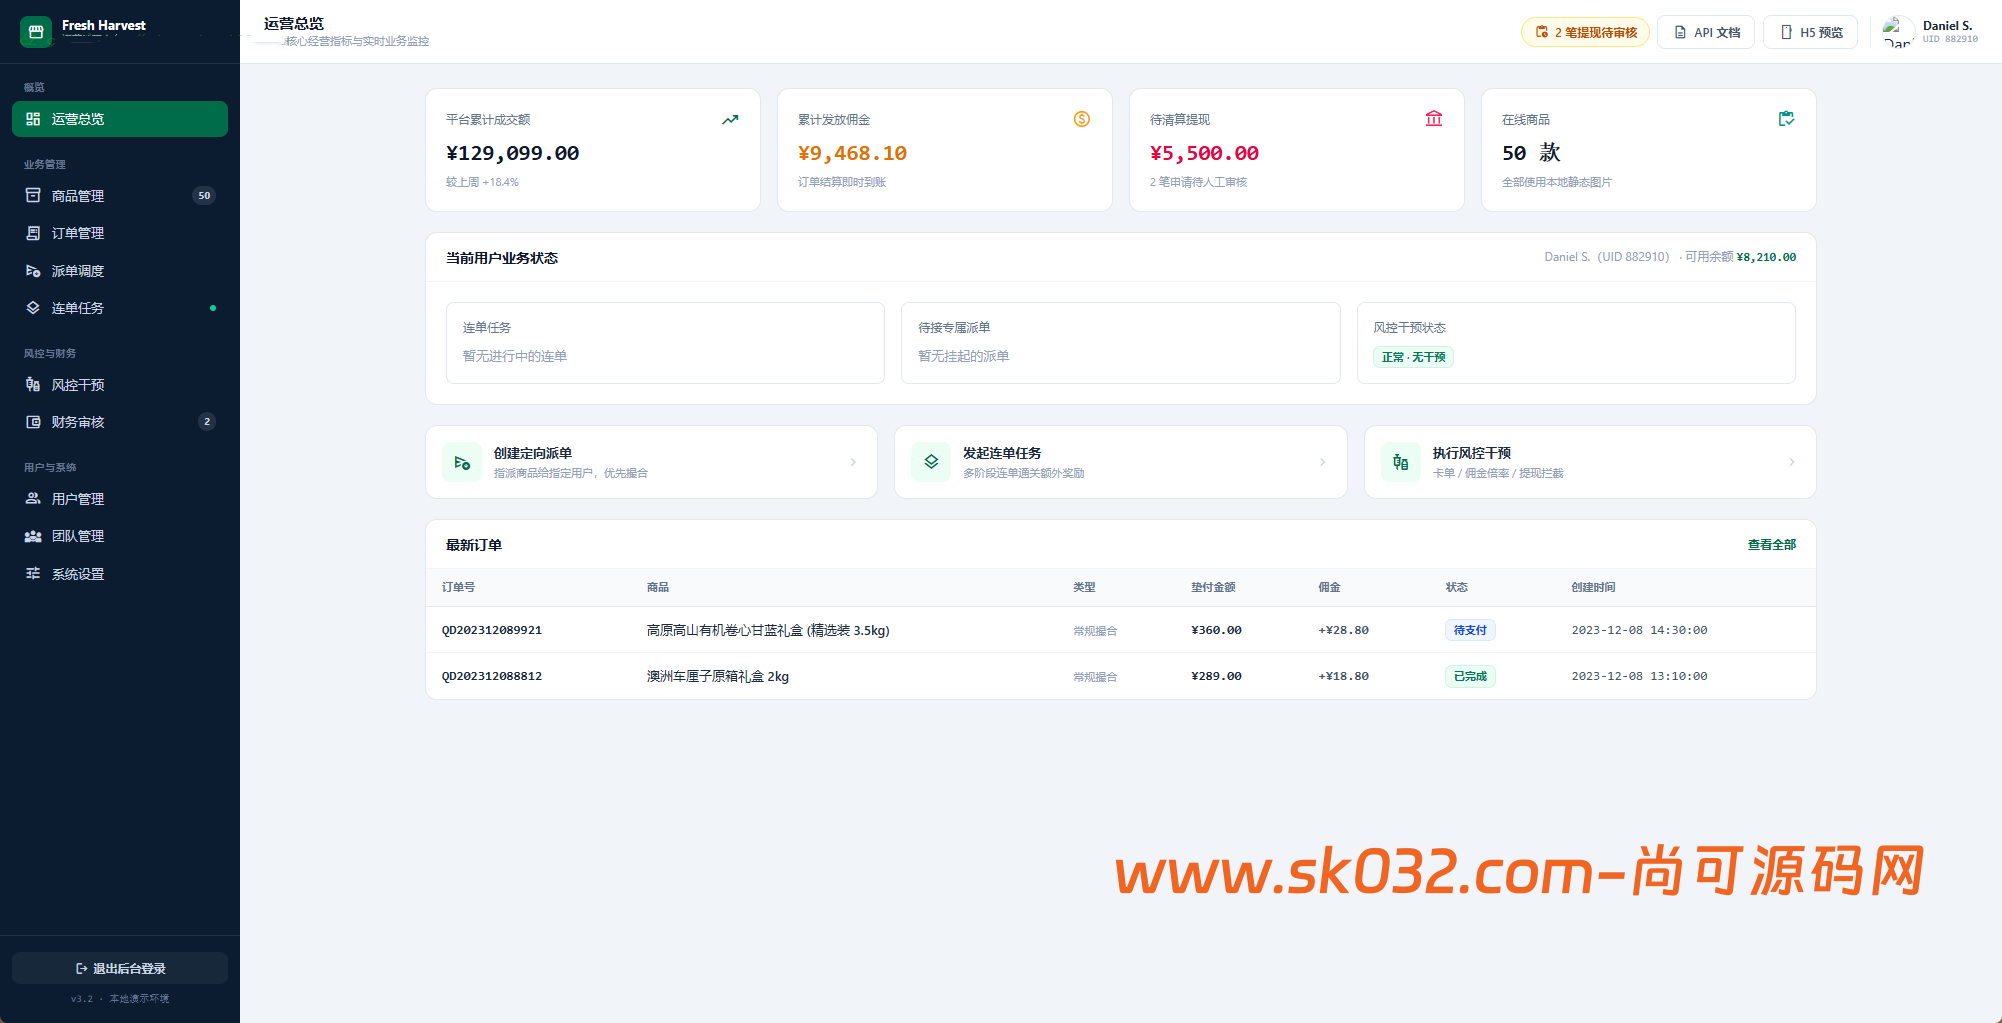Click the ¥8,210.00 balance value

[x=1766, y=257]
